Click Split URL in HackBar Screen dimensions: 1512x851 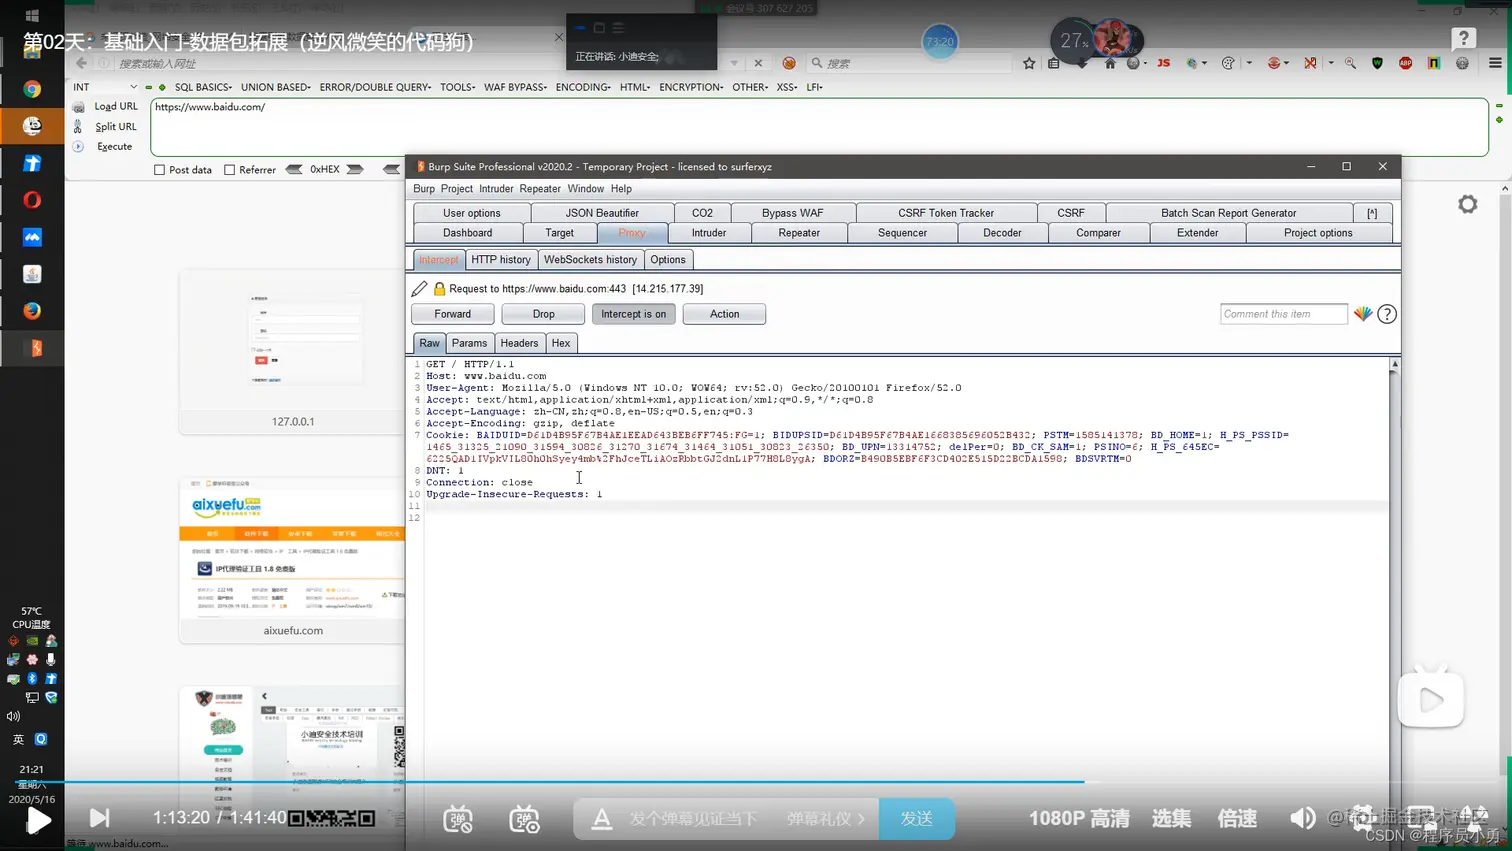pyautogui.click(x=116, y=127)
